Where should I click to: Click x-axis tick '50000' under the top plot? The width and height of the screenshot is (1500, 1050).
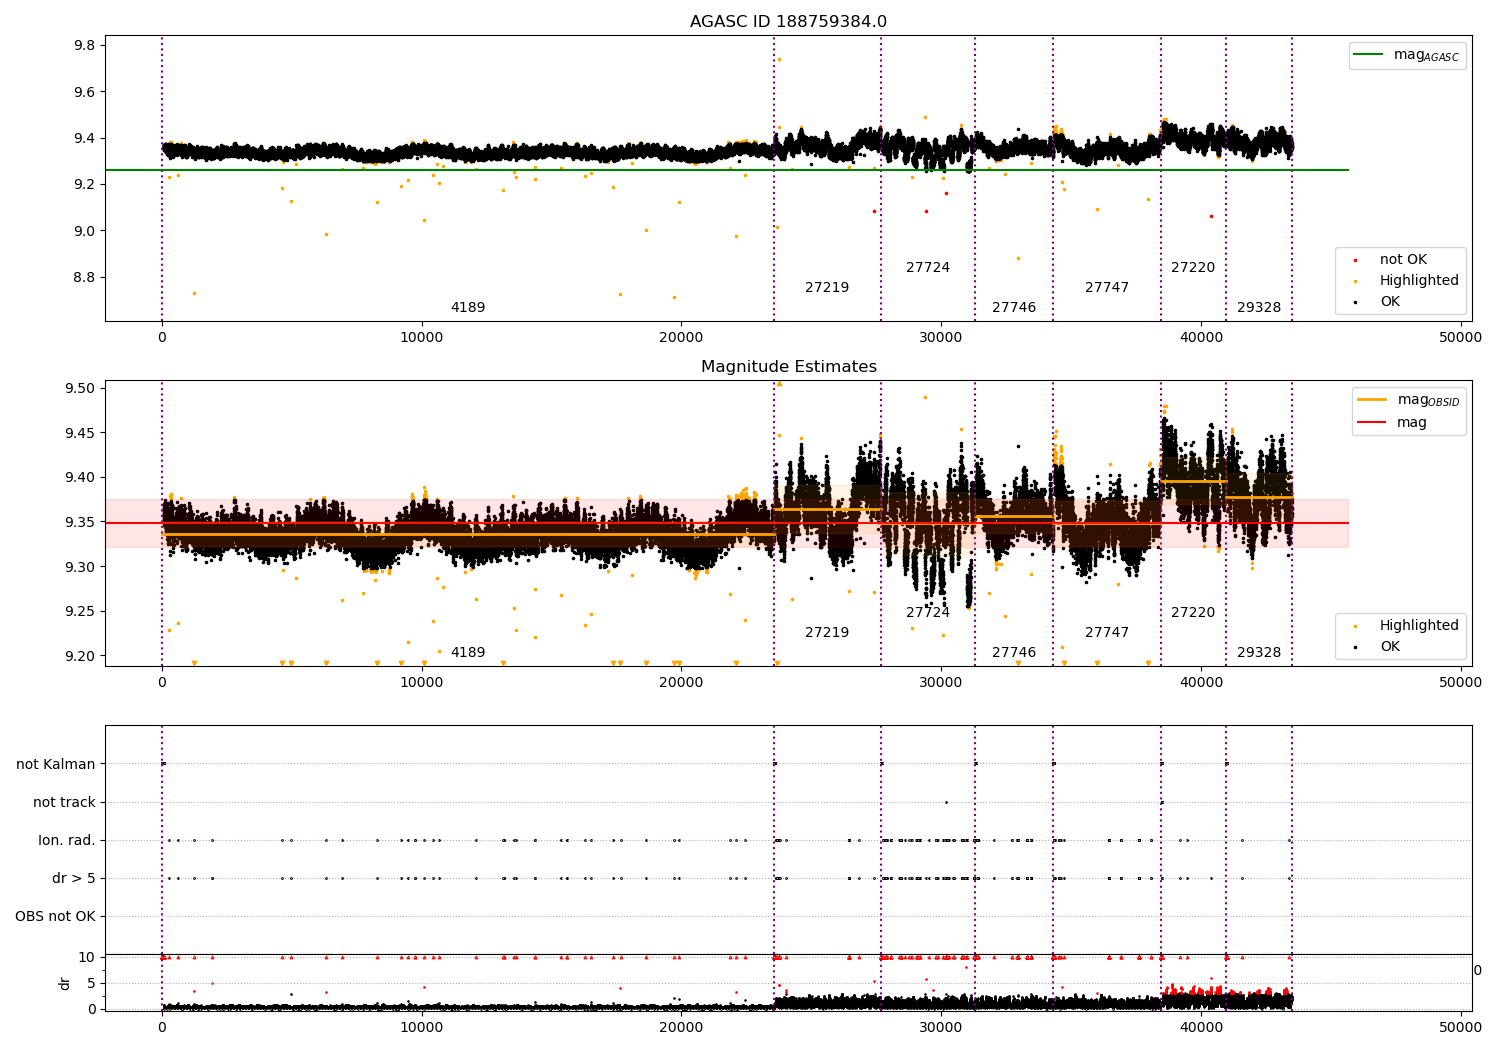coord(1460,337)
